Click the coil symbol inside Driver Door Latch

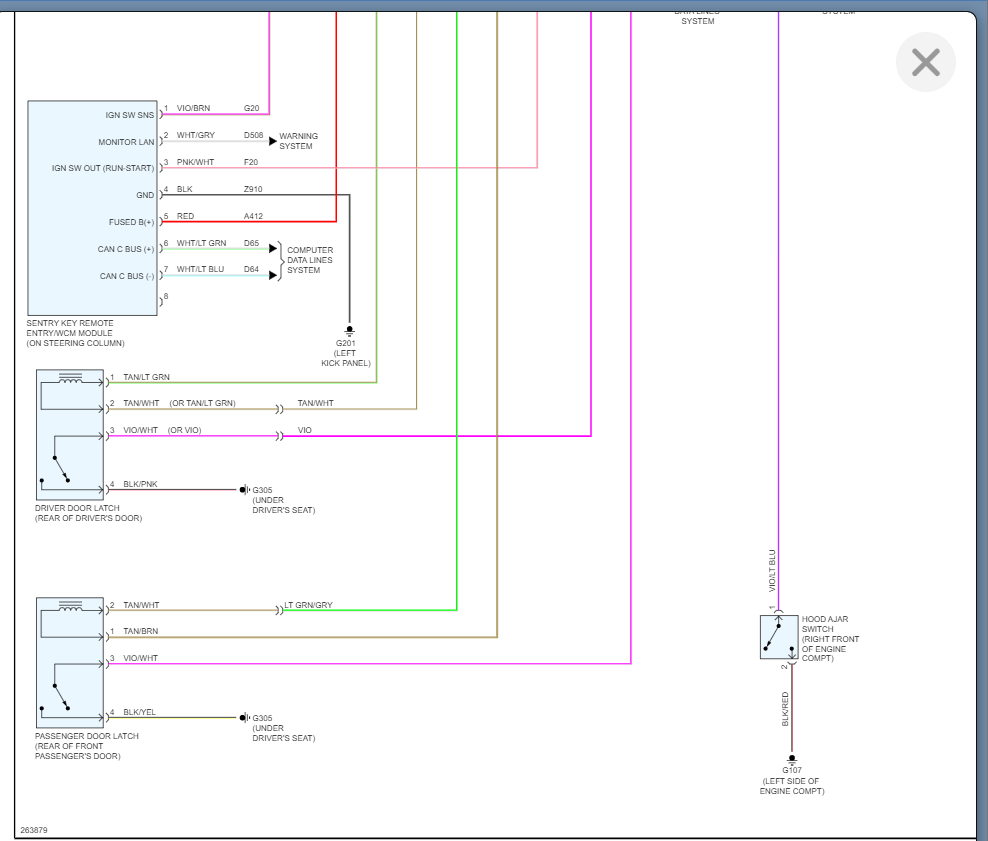(71, 379)
